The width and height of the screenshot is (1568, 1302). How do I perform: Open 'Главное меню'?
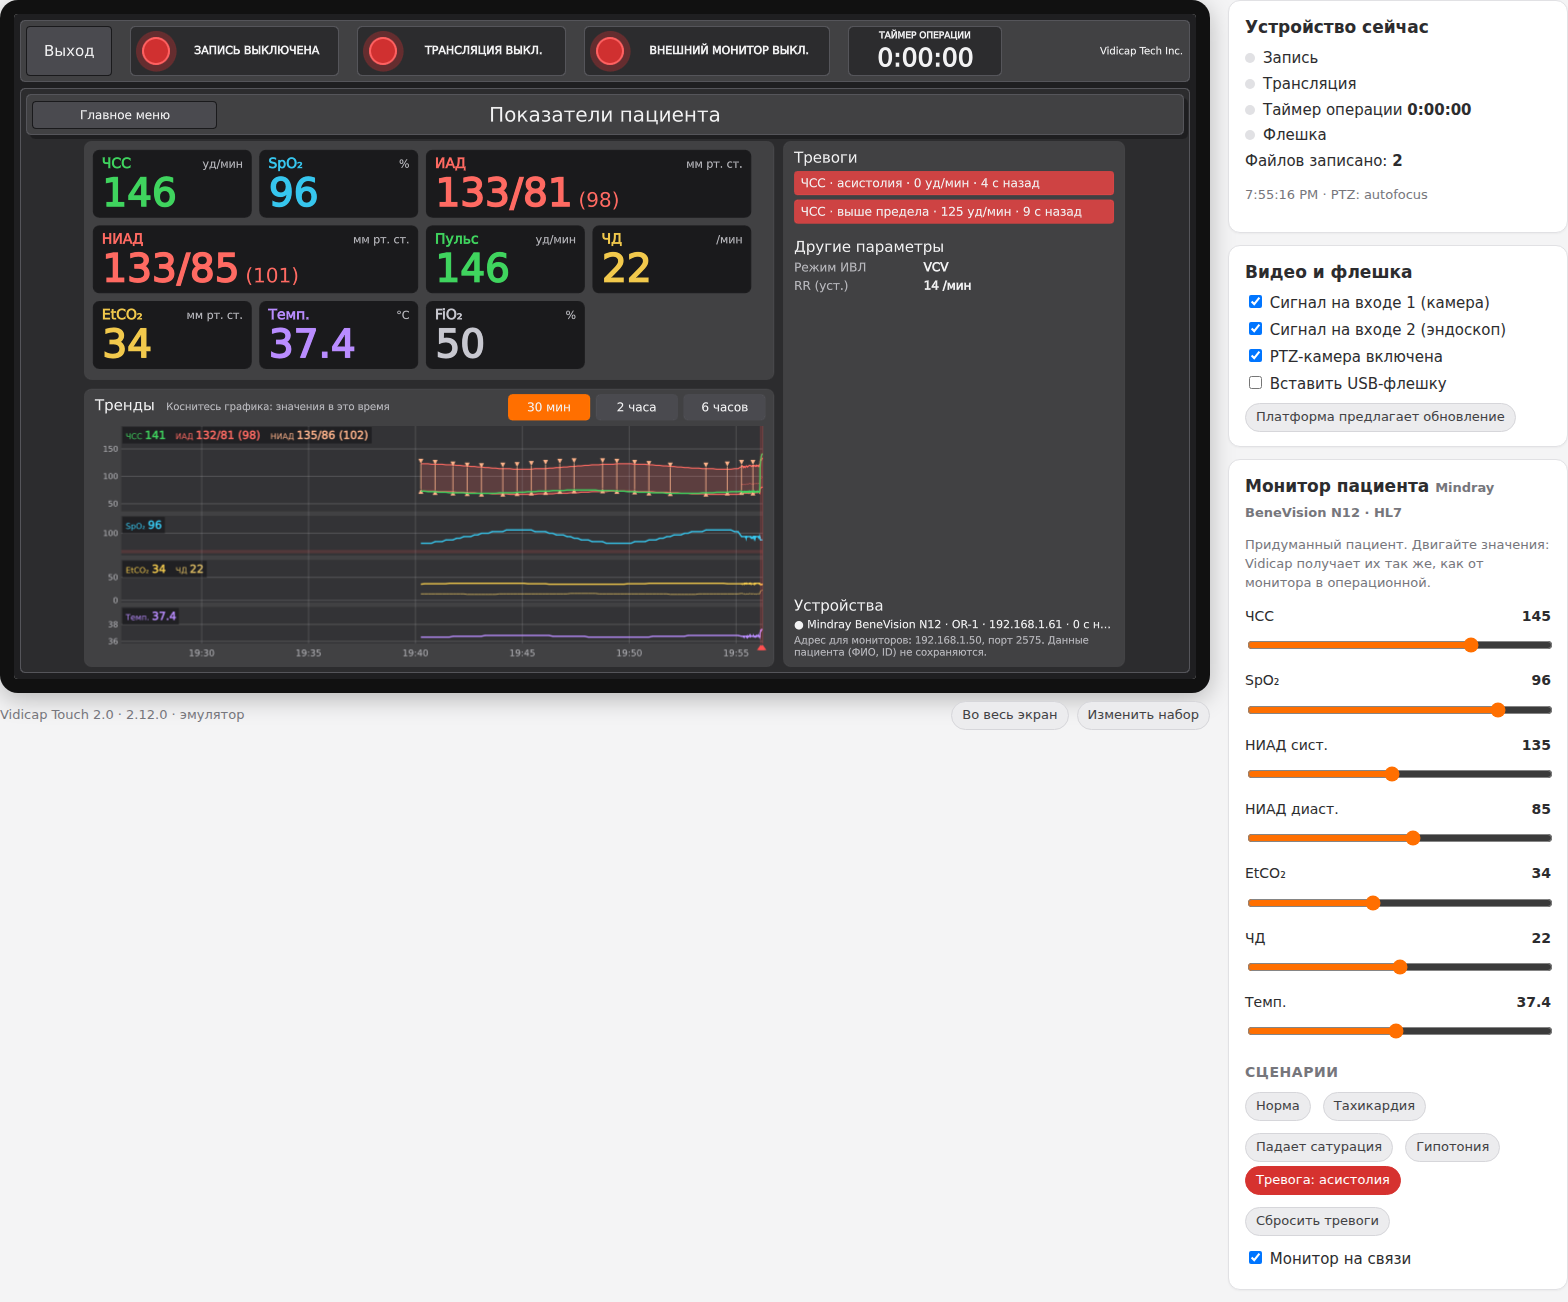coord(124,115)
